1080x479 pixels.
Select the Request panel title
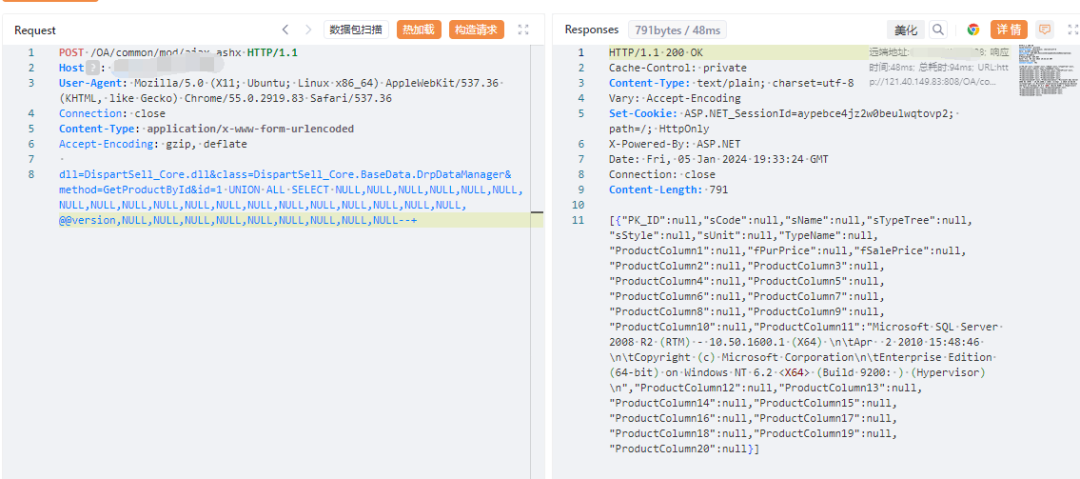click(x=35, y=30)
